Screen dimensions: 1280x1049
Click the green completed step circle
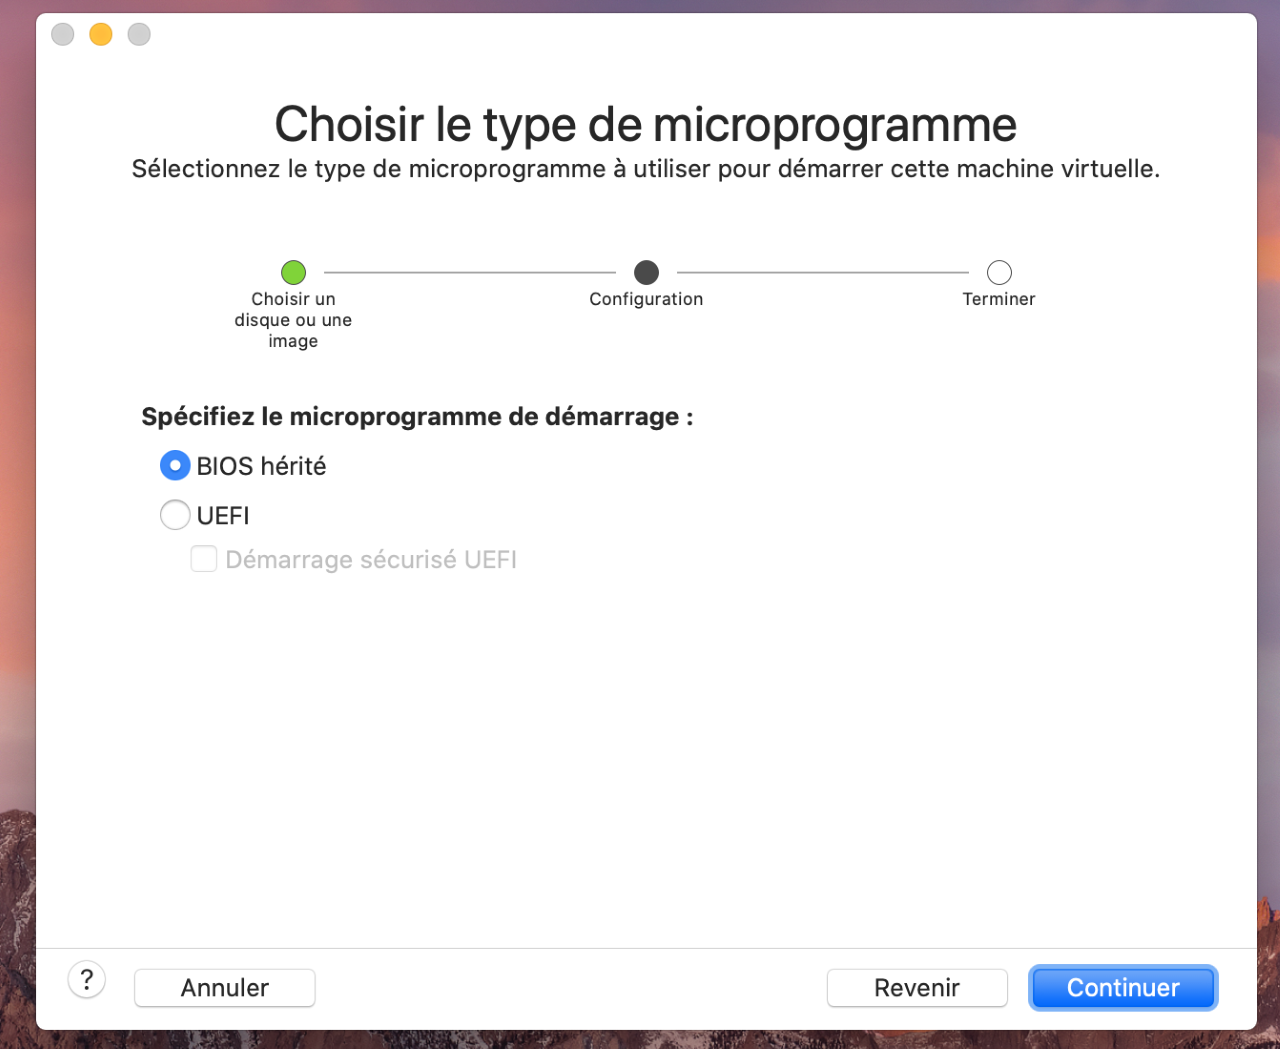pos(293,272)
